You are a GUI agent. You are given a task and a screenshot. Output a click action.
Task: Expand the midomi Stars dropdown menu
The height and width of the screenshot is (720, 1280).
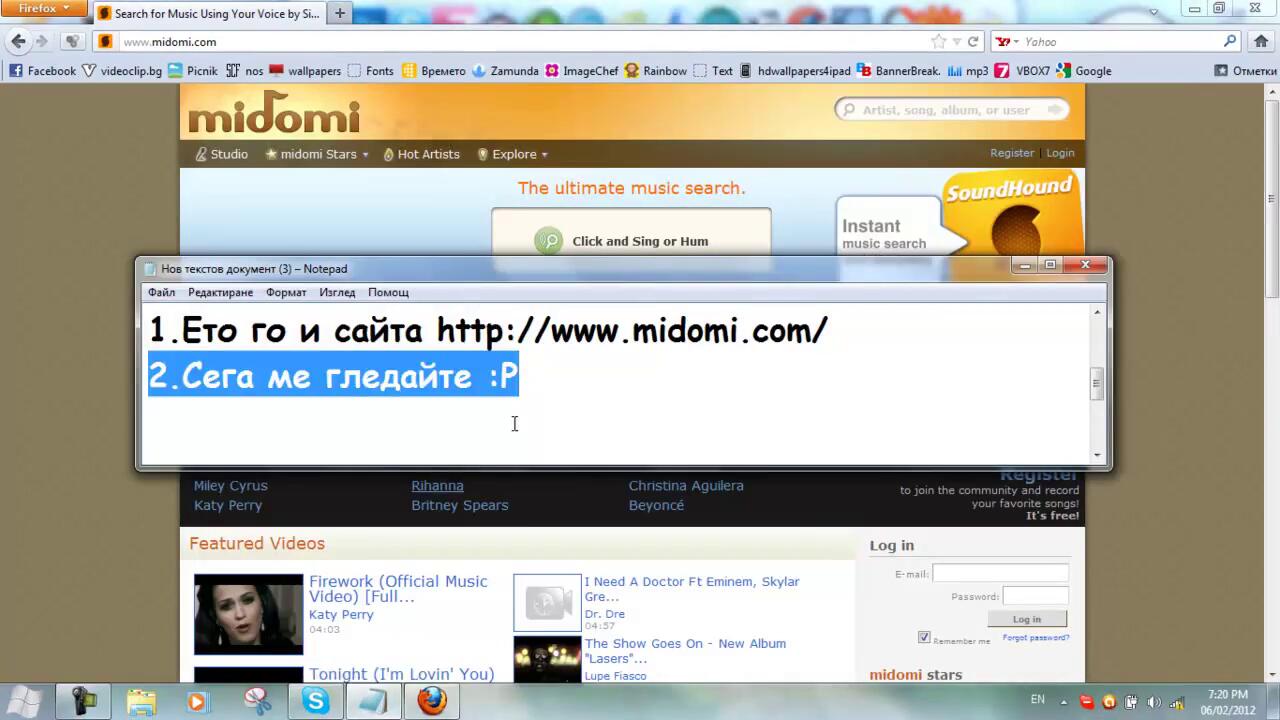click(x=317, y=154)
